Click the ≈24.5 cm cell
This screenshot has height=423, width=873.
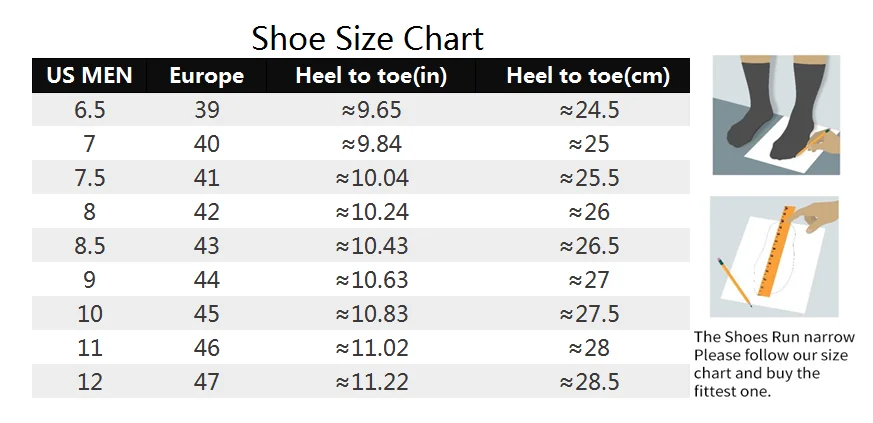coord(588,110)
